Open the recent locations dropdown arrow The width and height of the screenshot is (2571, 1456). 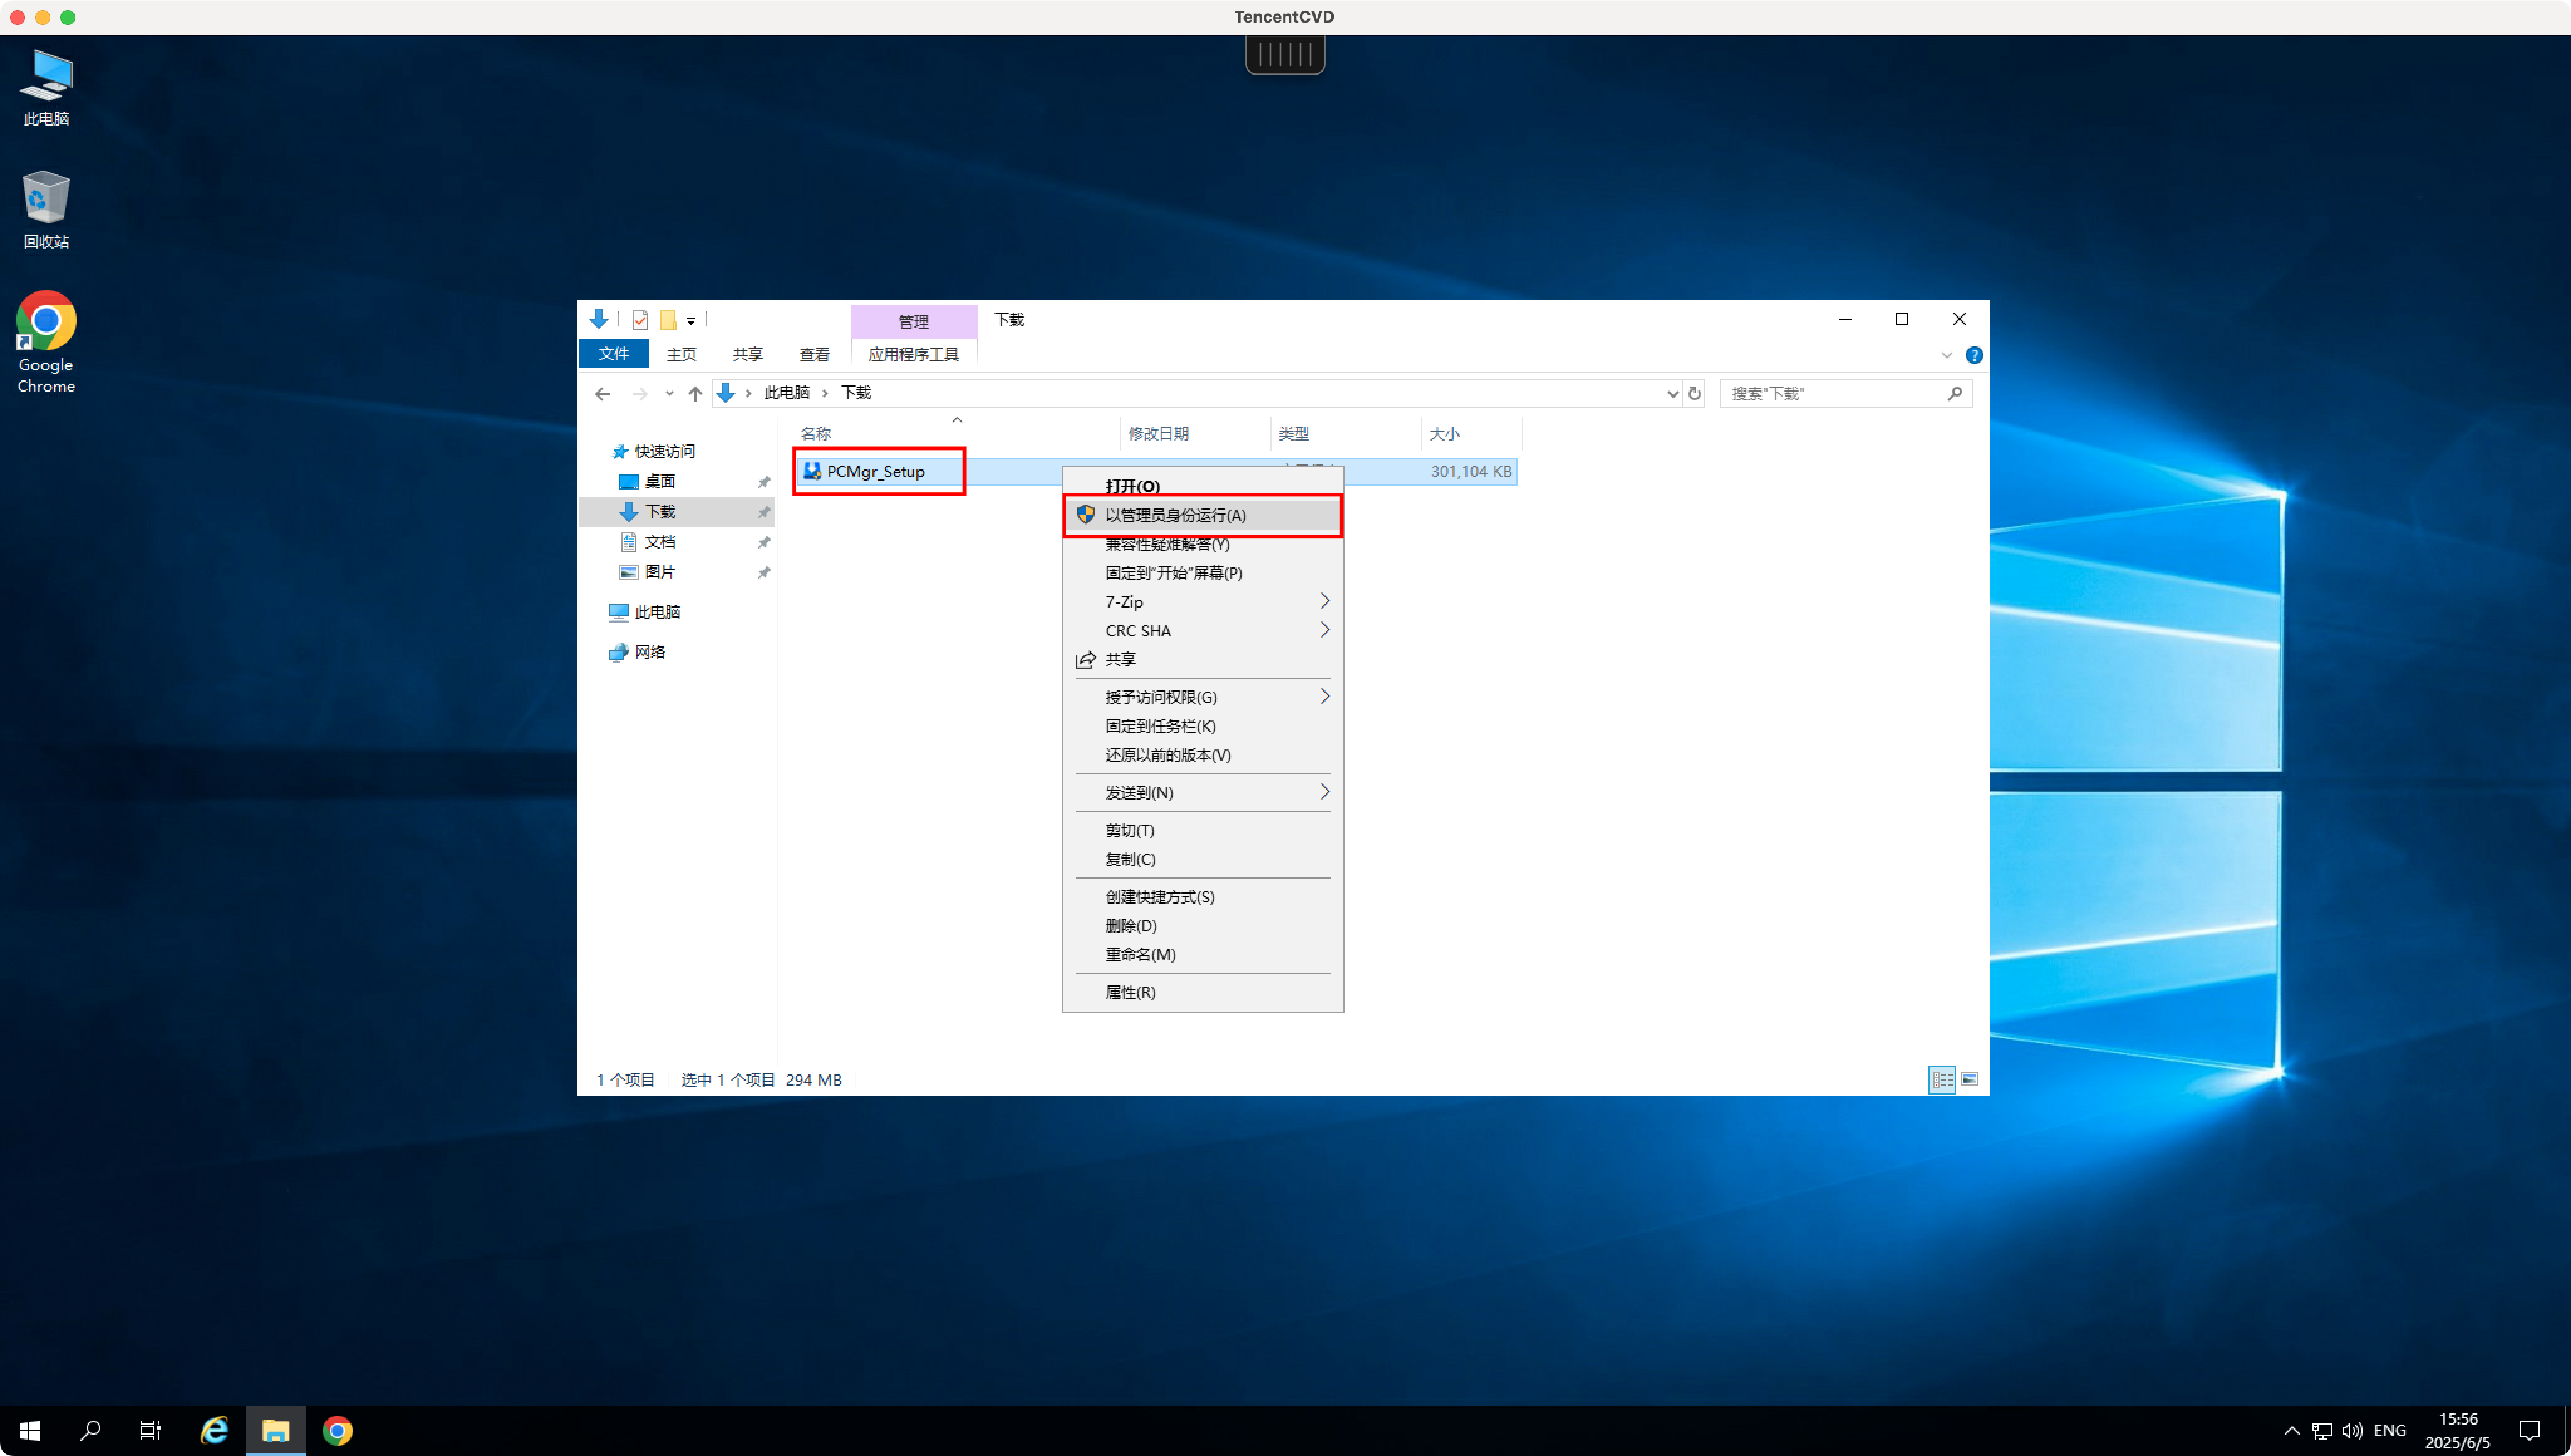tap(669, 394)
